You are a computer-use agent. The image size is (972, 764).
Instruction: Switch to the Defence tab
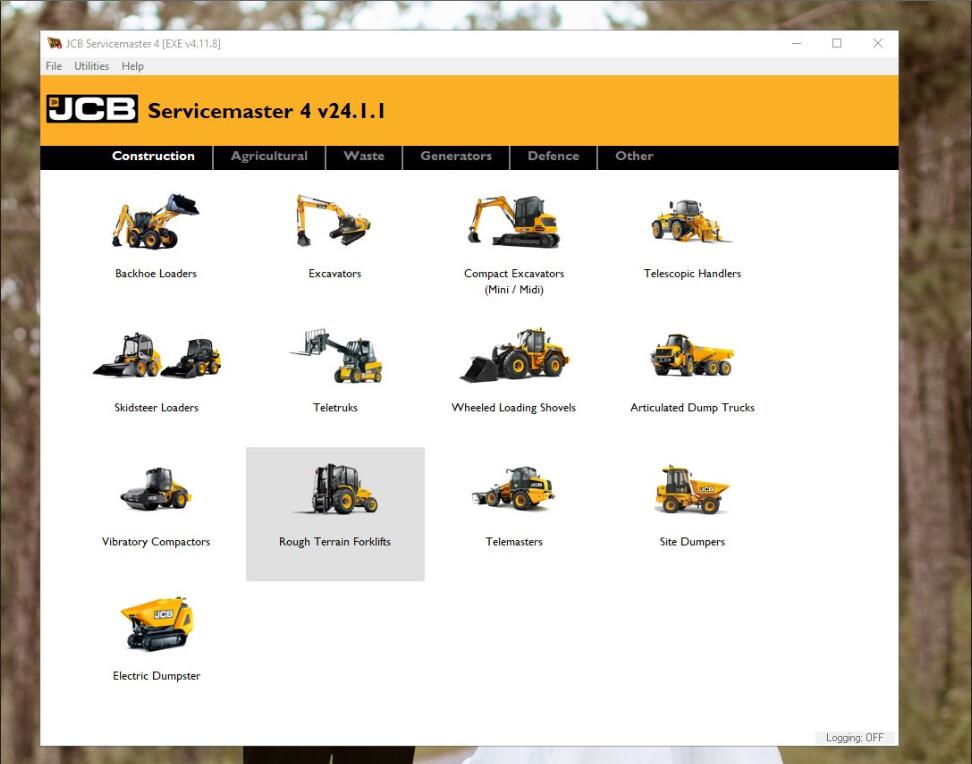click(x=554, y=156)
